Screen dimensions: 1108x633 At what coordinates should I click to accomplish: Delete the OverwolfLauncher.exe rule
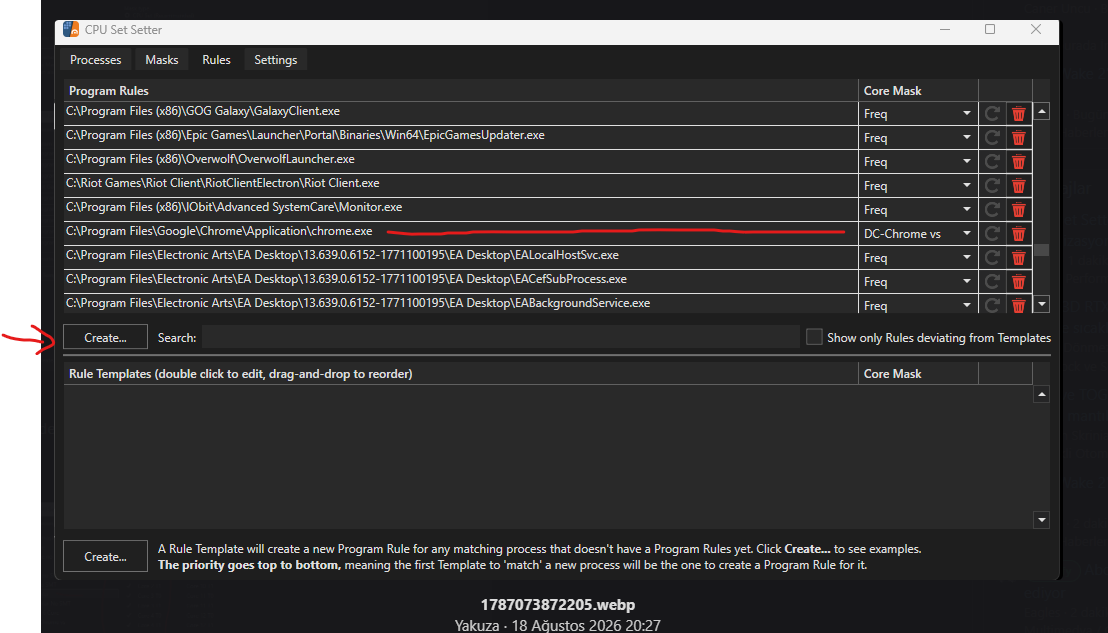tap(1018, 162)
